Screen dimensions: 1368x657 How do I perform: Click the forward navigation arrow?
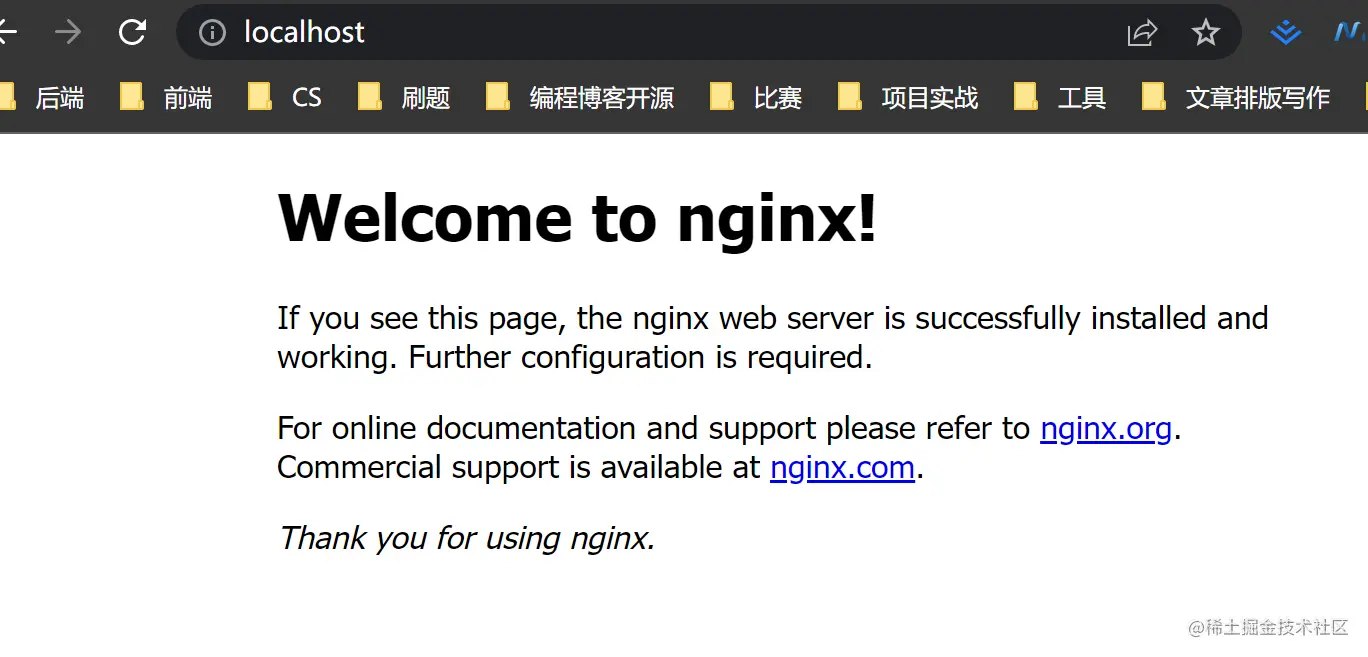point(68,32)
